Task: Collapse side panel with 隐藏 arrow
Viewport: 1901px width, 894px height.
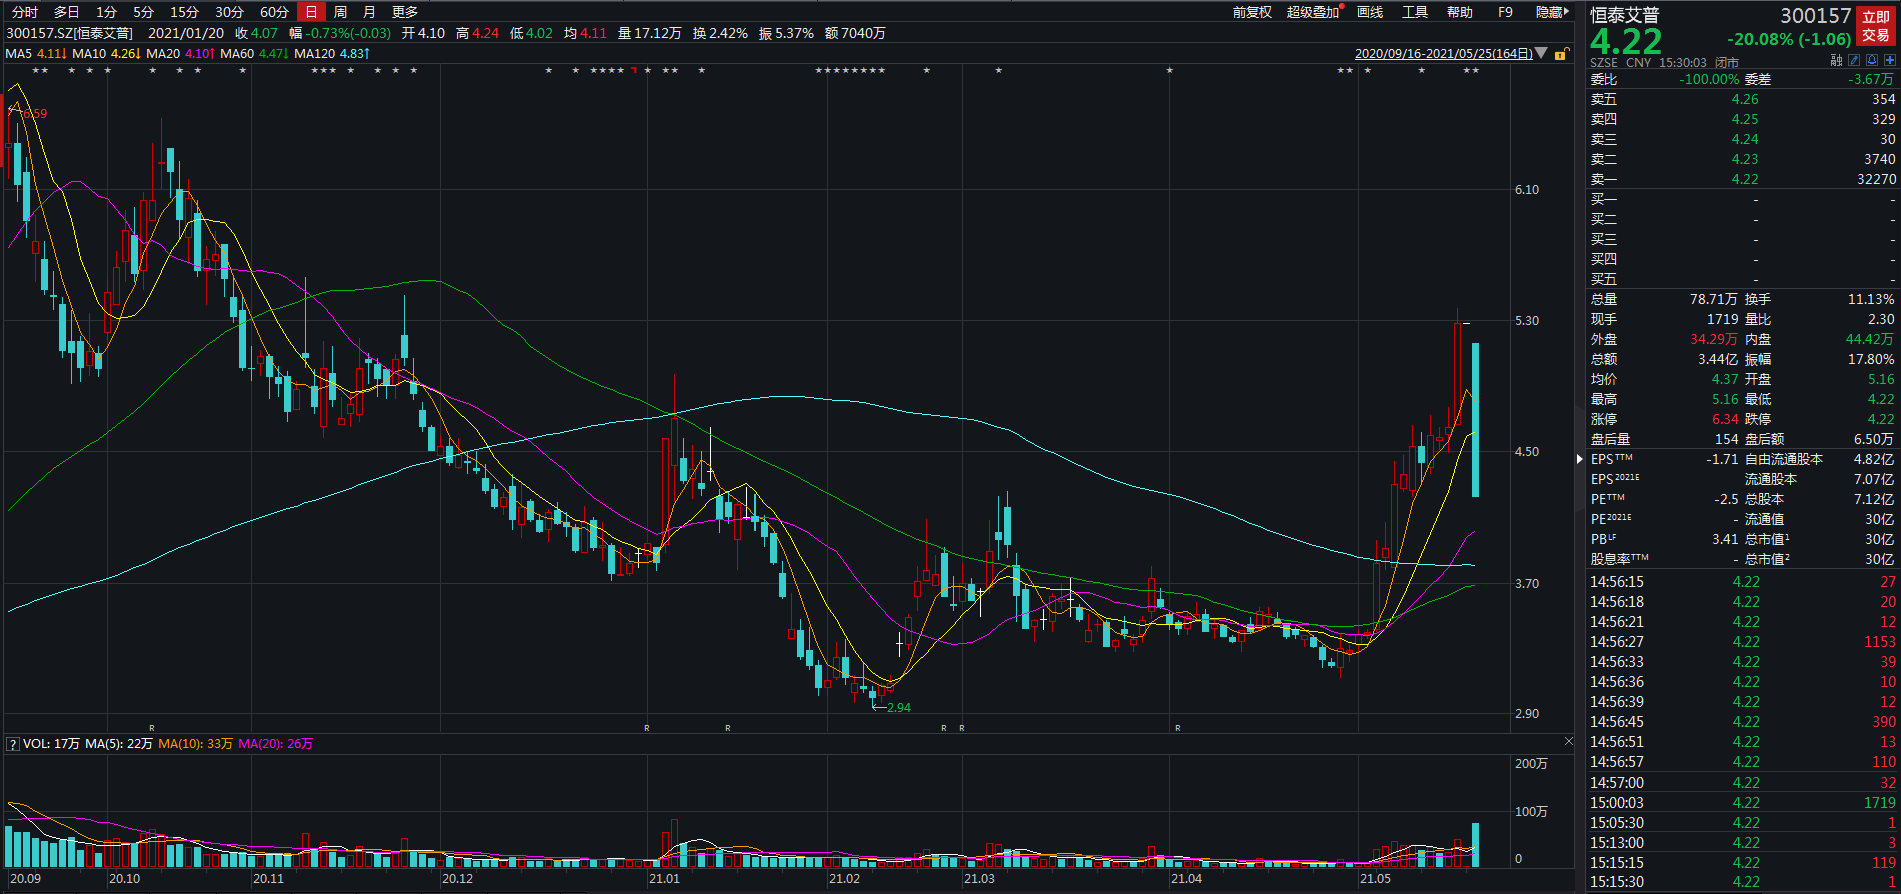Action: pyautogui.click(x=1553, y=12)
